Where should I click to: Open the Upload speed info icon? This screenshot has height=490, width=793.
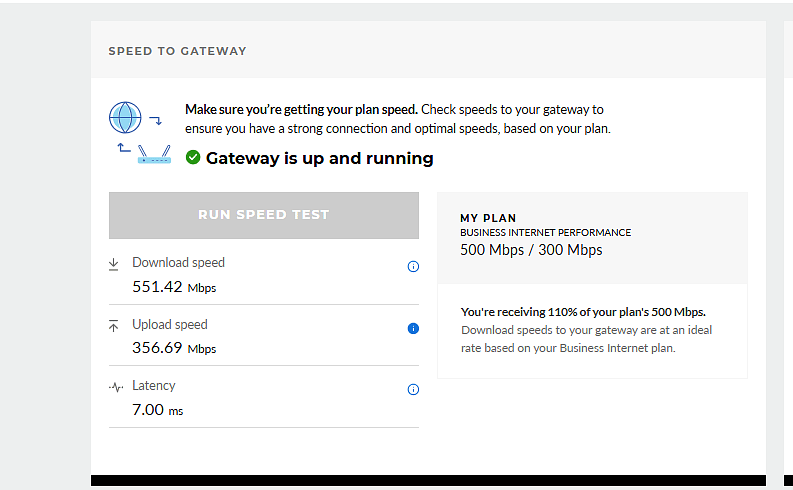[x=413, y=328]
